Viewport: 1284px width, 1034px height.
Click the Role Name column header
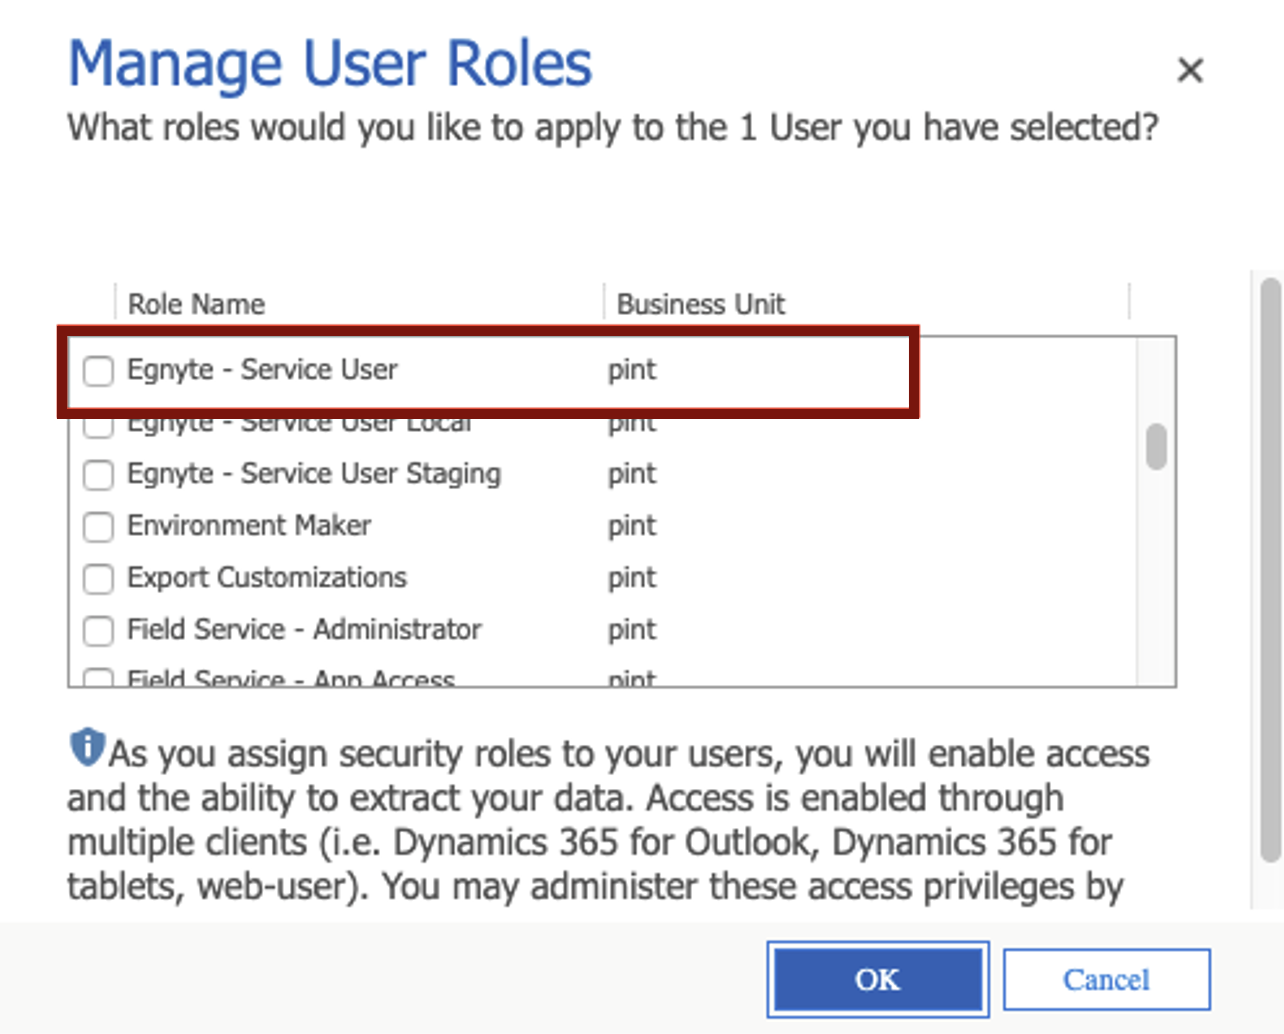[196, 304]
